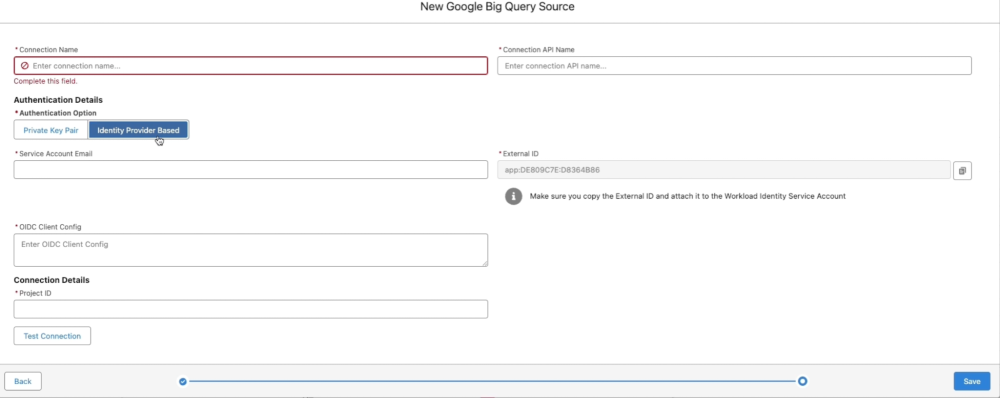The width and height of the screenshot is (1000, 398).
Task: Click the error icon in Connection Name field
Action: pyautogui.click(x=25, y=66)
